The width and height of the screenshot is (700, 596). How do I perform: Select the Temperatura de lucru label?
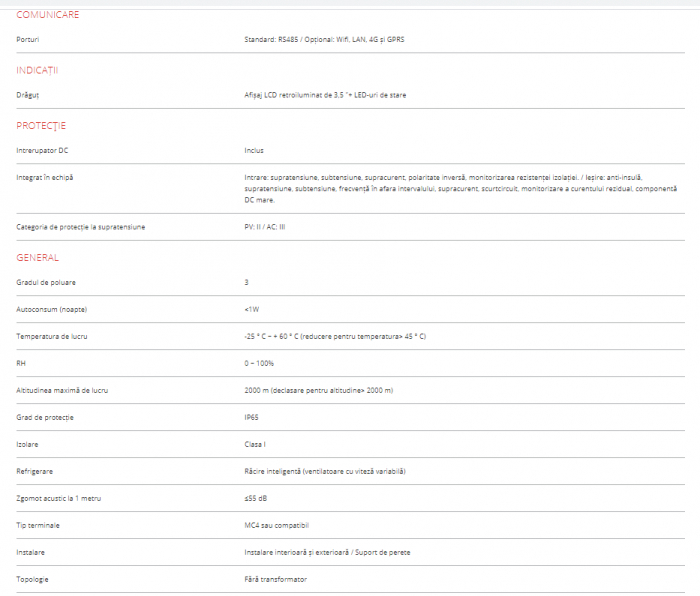coord(52,336)
